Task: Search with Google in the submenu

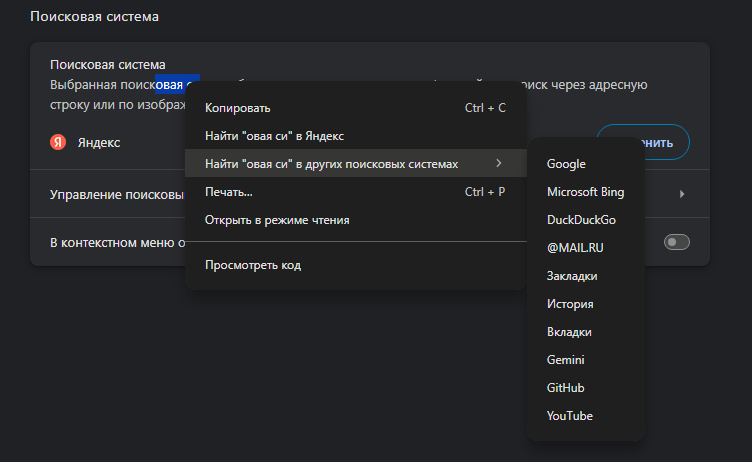Action: tap(566, 164)
